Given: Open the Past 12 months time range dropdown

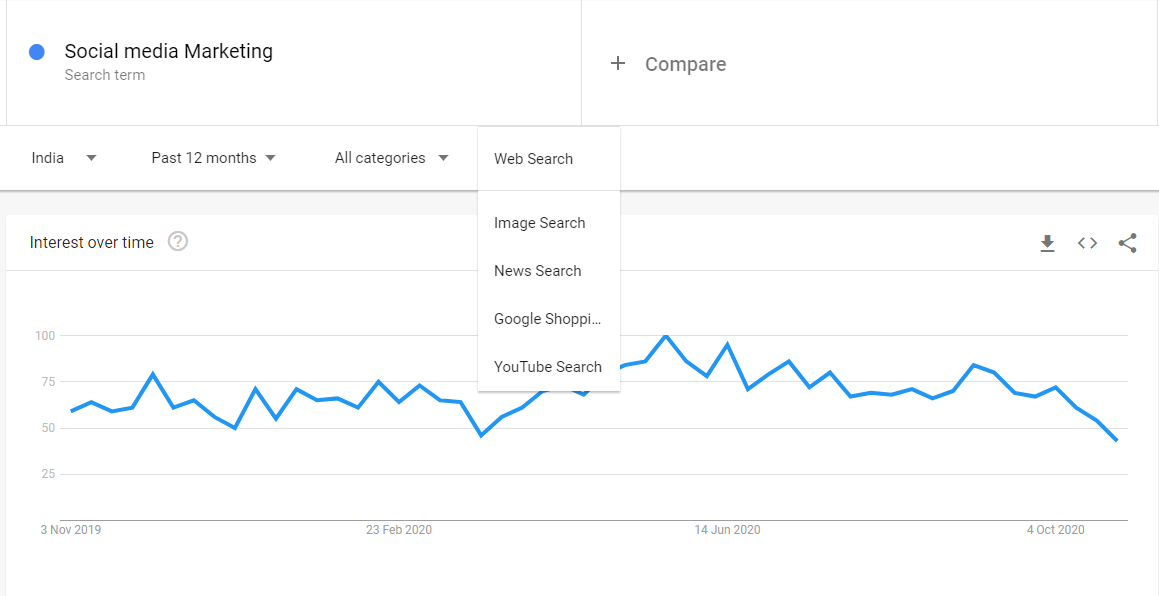Looking at the screenshot, I should tap(214, 158).
